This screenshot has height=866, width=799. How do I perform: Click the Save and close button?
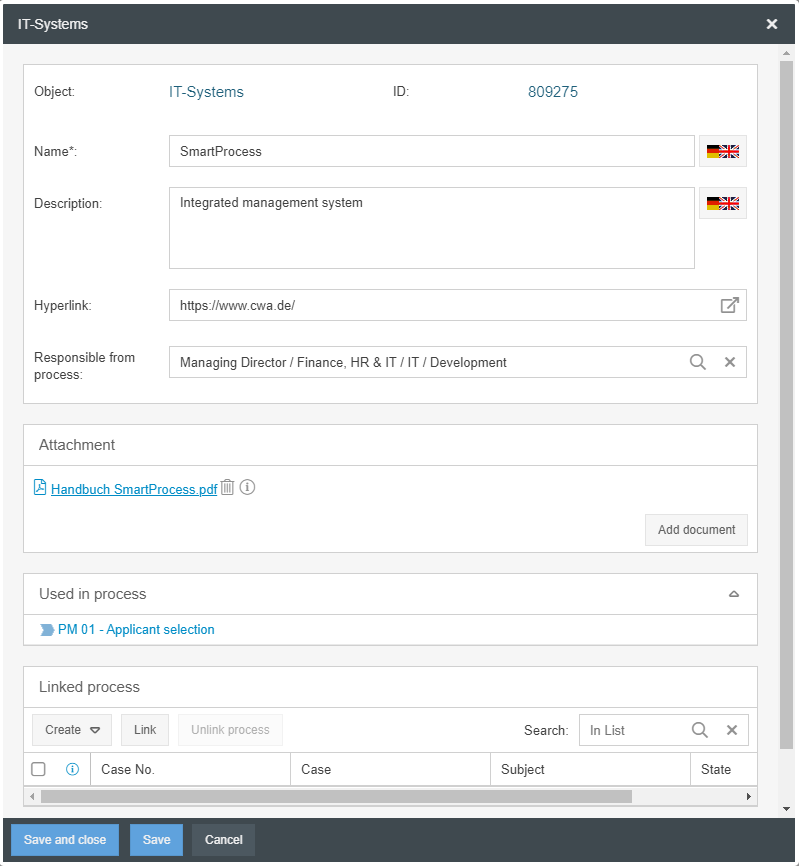point(65,840)
